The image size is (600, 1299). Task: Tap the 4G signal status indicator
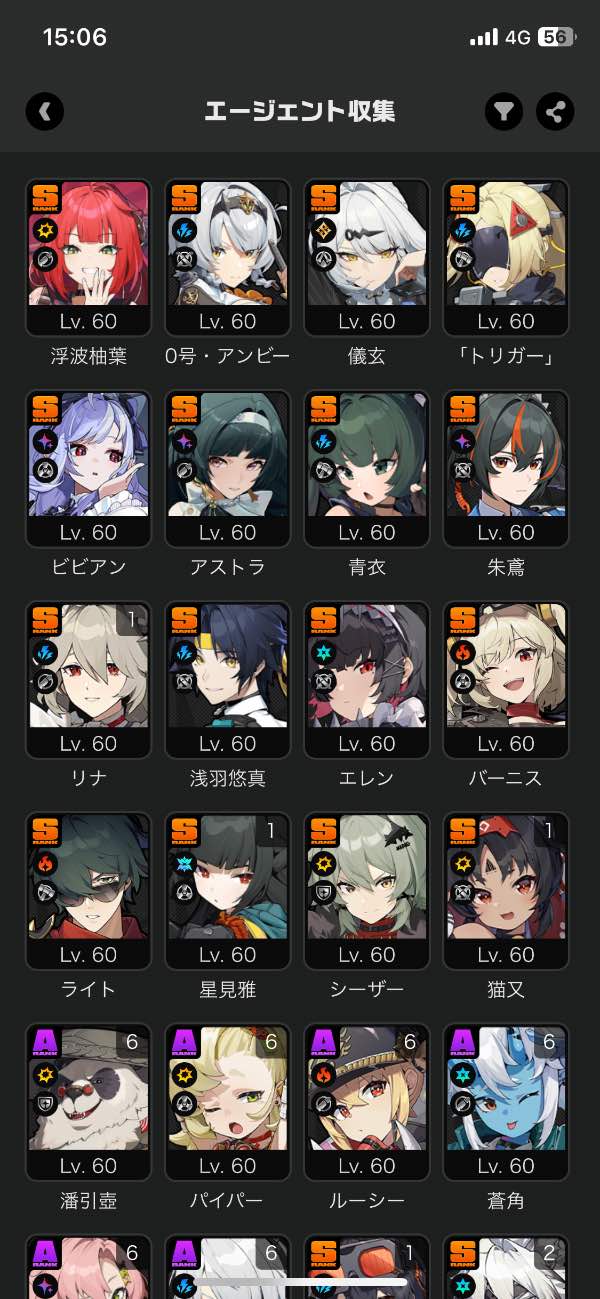click(517, 38)
